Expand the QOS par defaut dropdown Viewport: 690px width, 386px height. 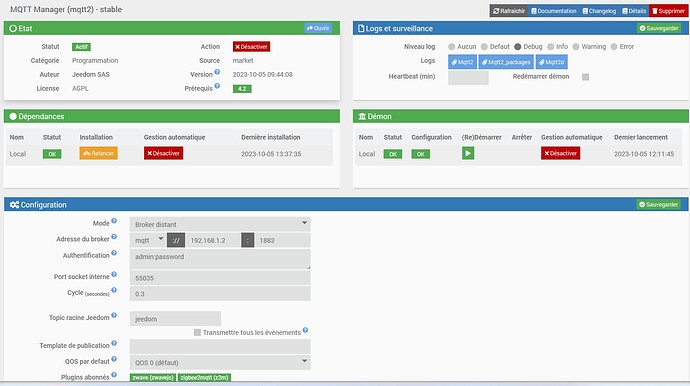[x=220, y=362]
